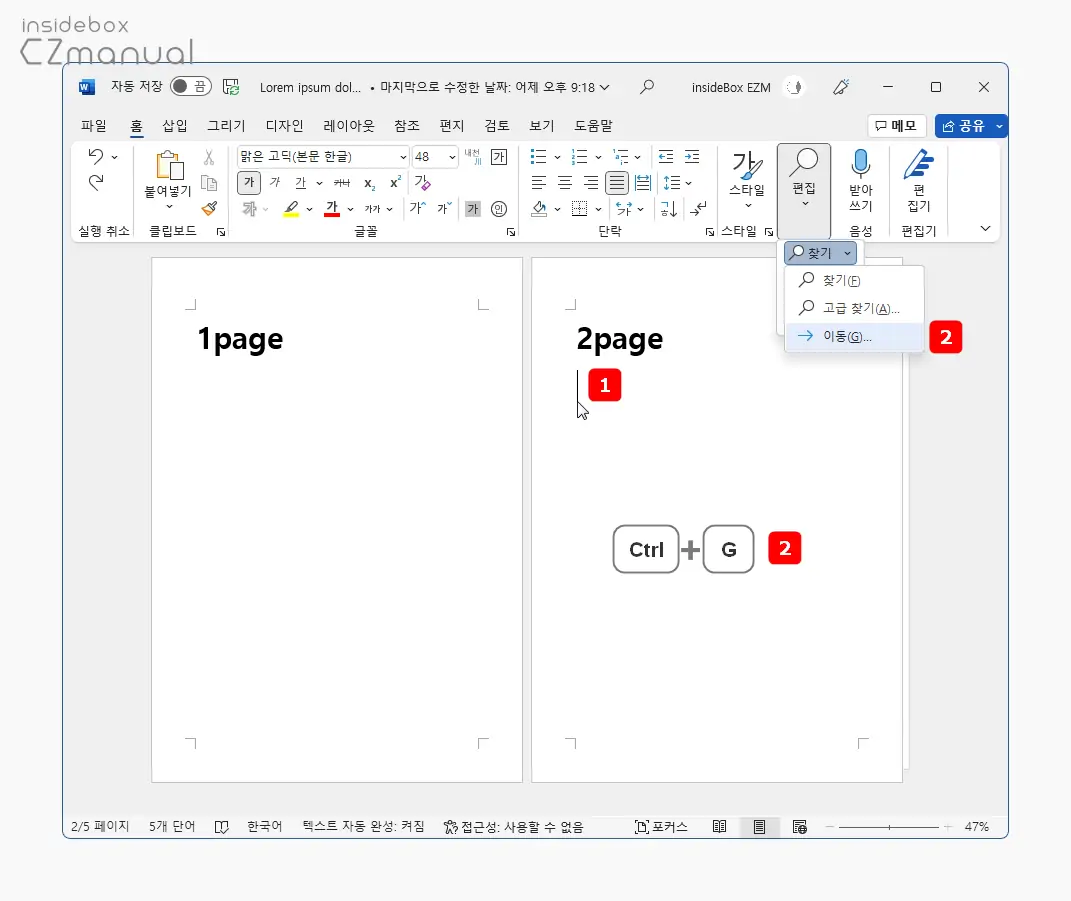Decrease paragraph indent
Screen dimensions: 1071x901
(x=666, y=157)
